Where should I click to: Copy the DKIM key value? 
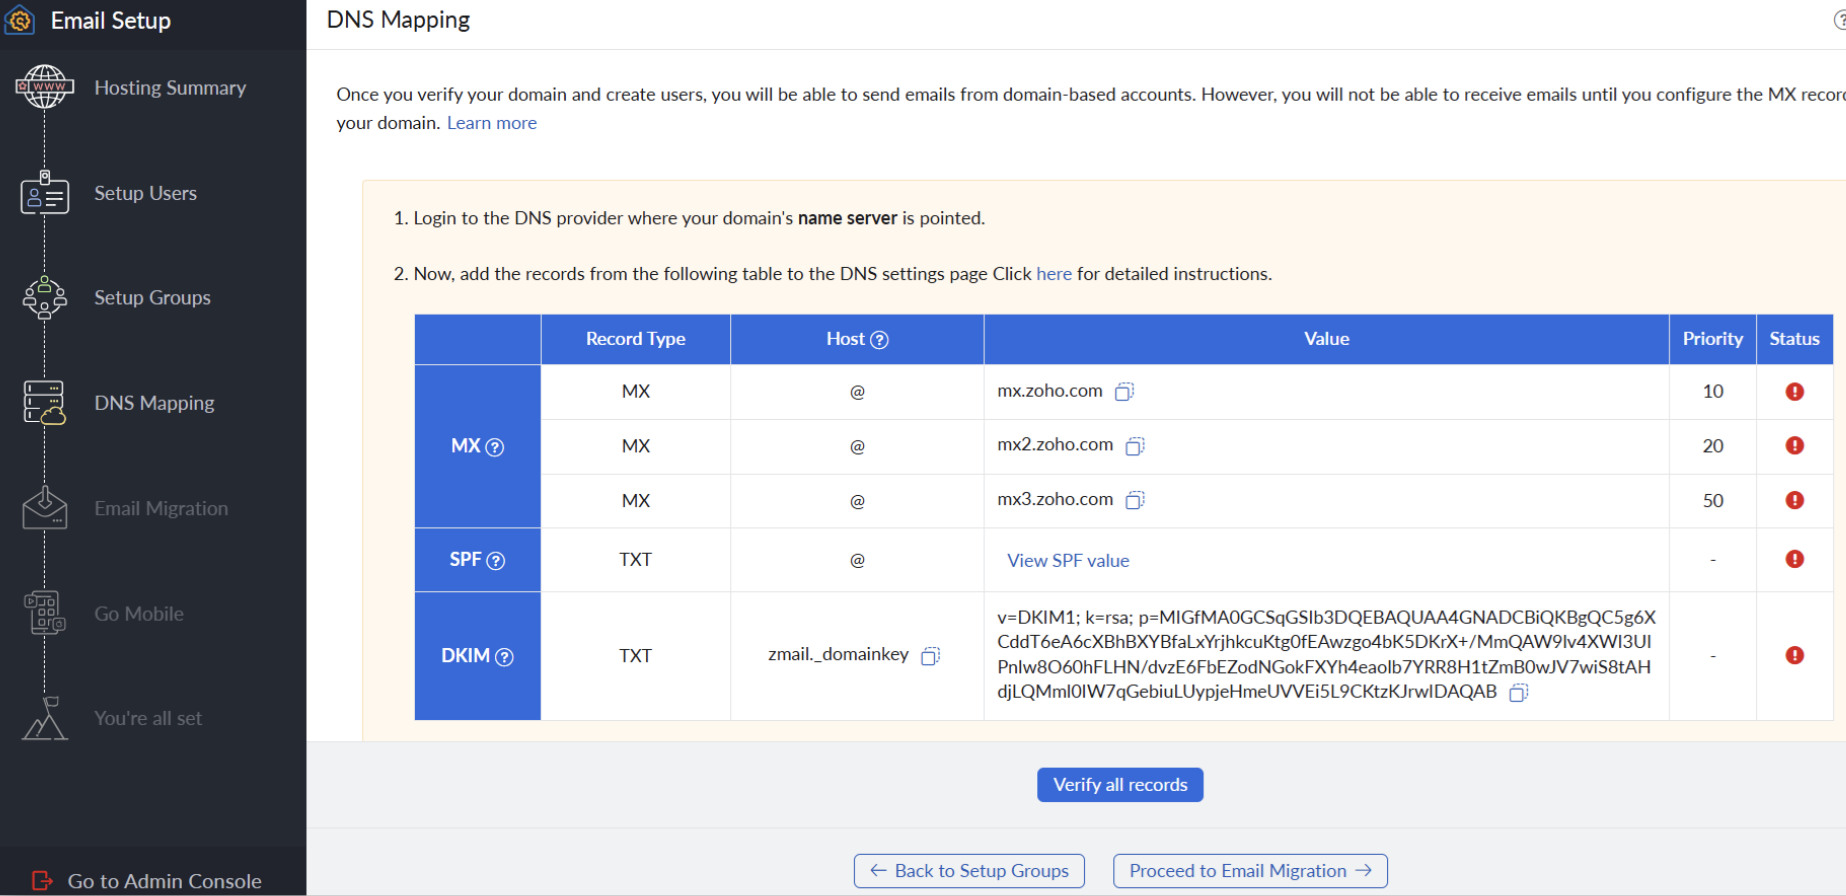(1518, 693)
